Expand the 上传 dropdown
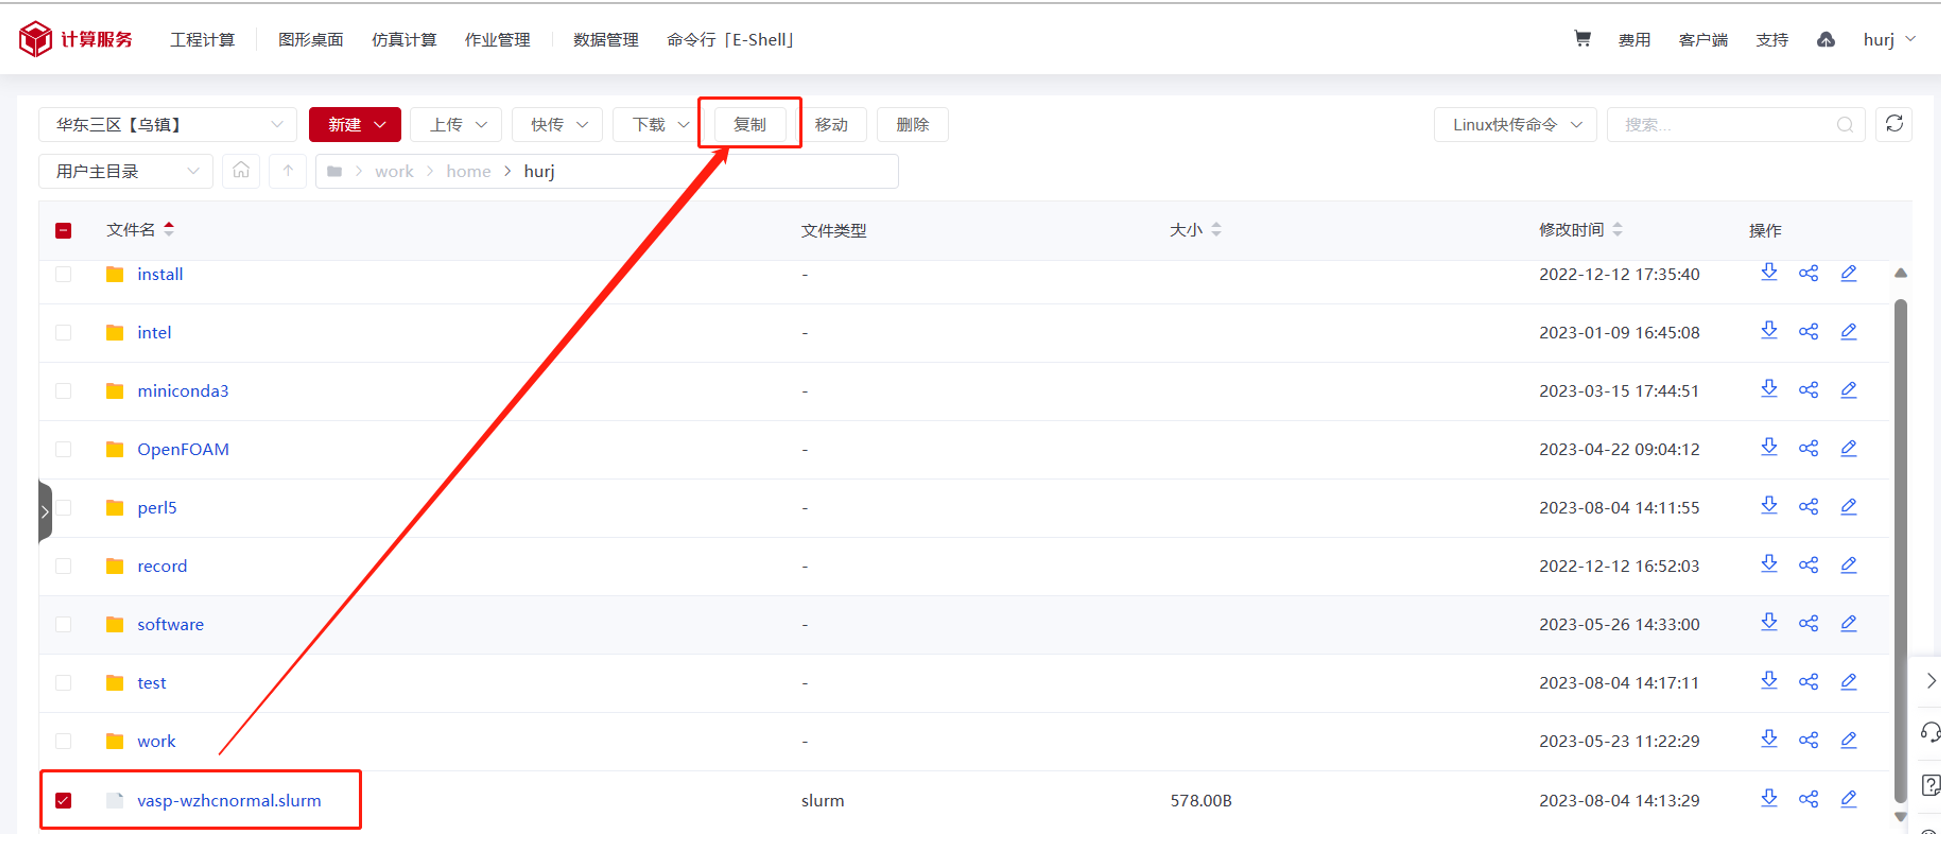The width and height of the screenshot is (1941, 850). click(x=457, y=124)
